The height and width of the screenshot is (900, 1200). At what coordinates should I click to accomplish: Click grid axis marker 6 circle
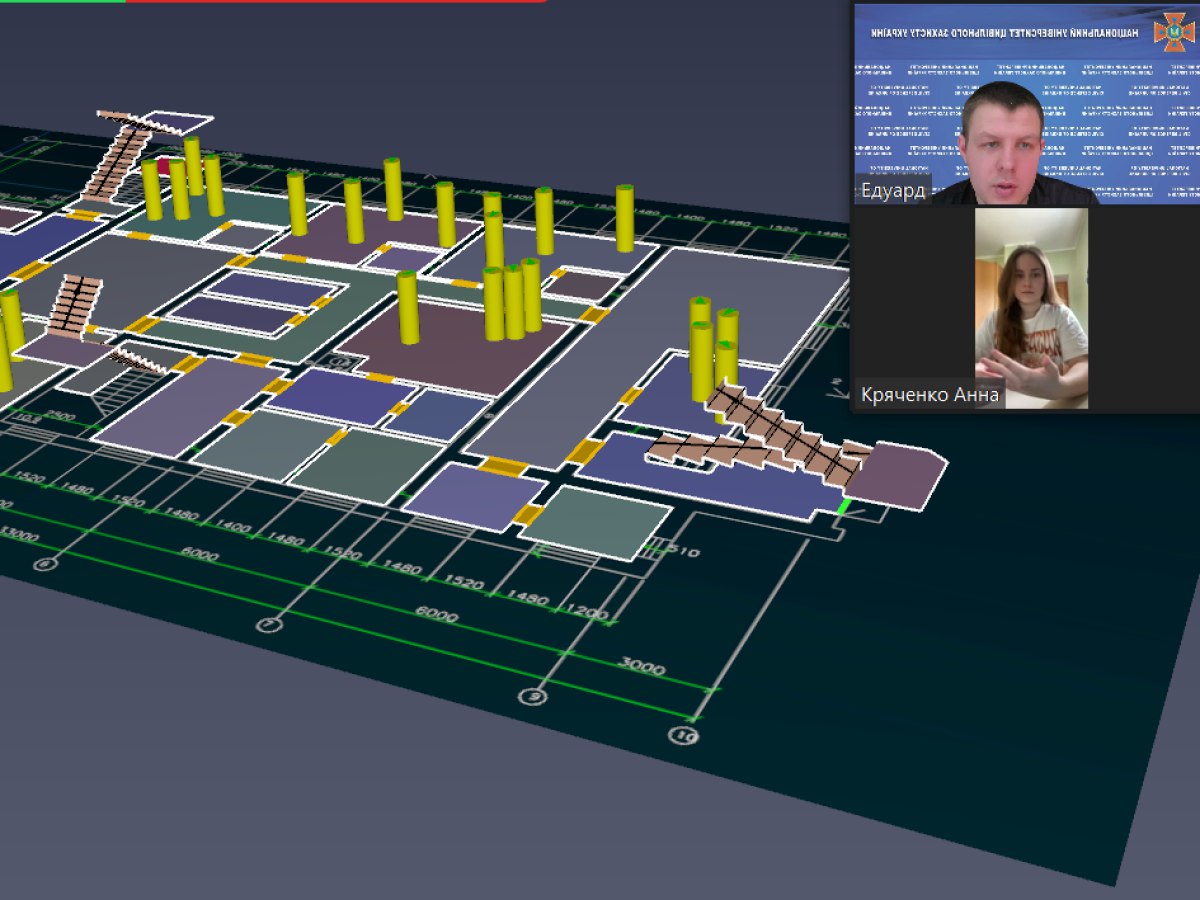click(45, 565)
